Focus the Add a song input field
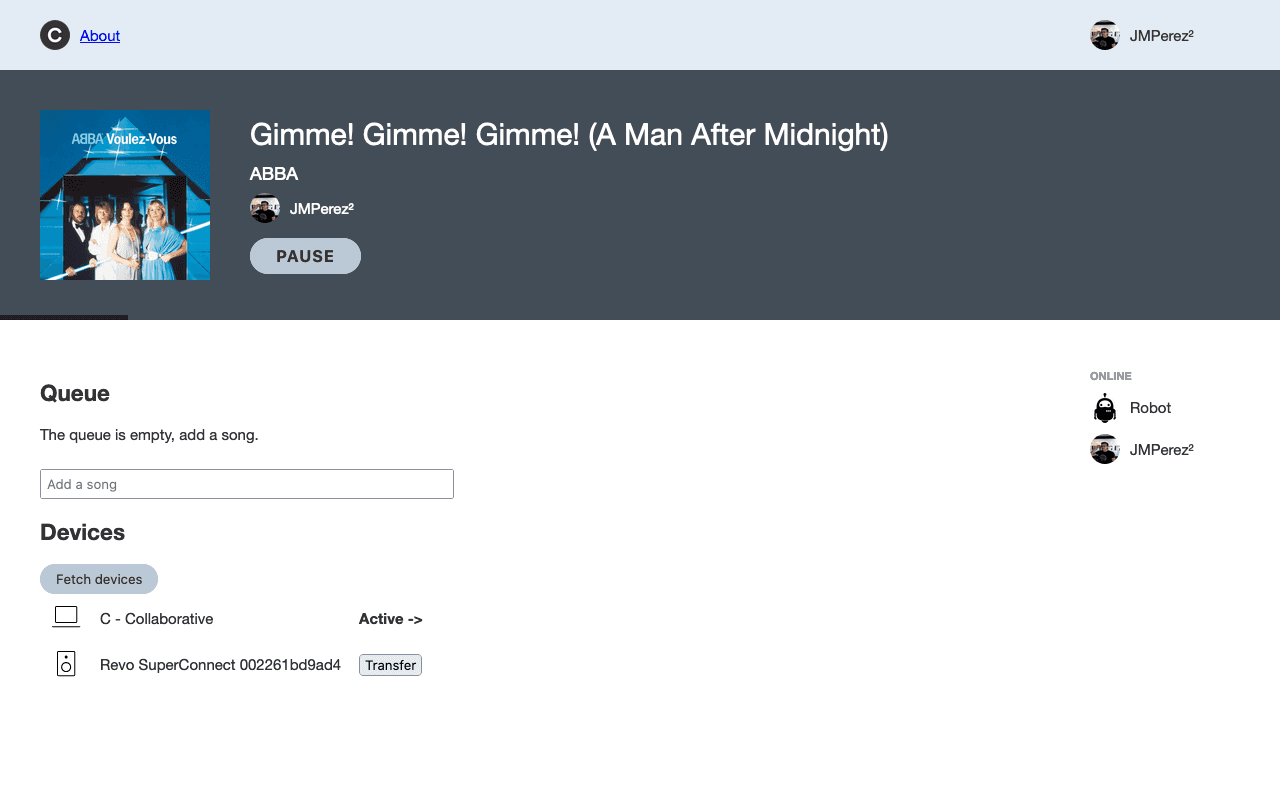1280x800 pixels. coord(247,484)
